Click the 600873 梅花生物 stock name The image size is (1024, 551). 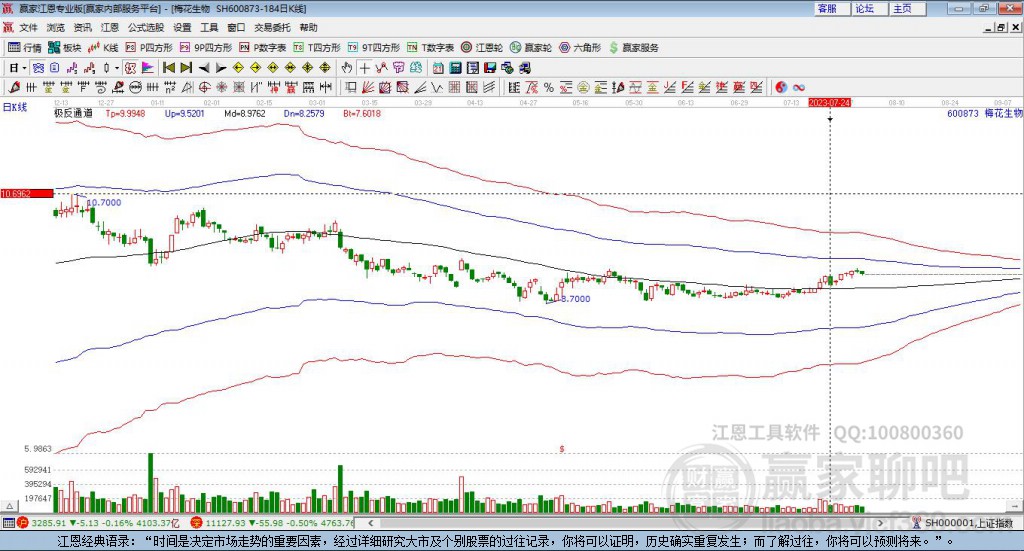click(x=985, y=113)
